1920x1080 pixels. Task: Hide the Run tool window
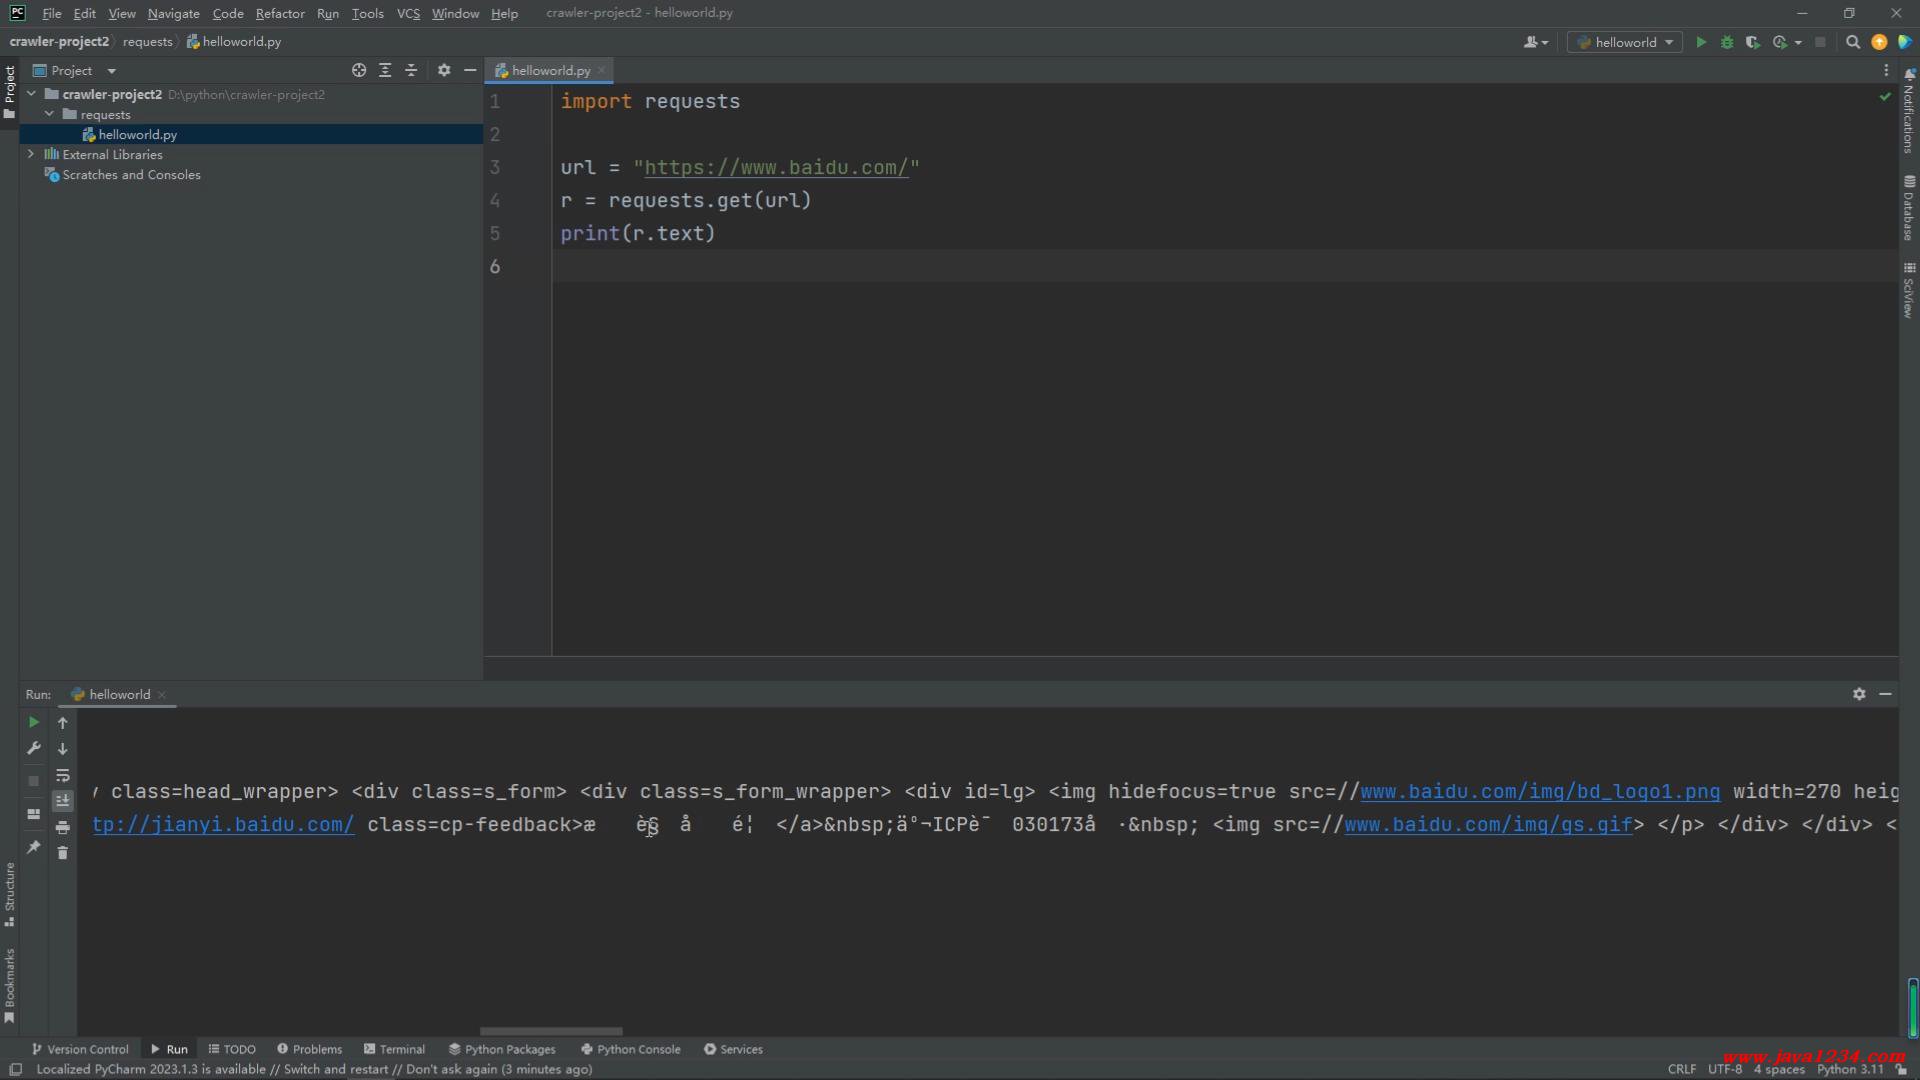point(1885,694)
